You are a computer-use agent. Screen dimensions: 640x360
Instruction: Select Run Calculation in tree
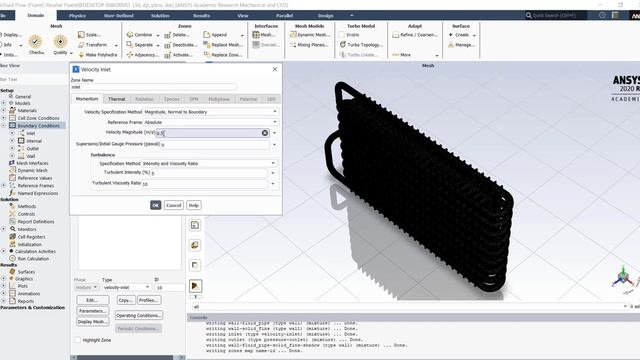33,259
